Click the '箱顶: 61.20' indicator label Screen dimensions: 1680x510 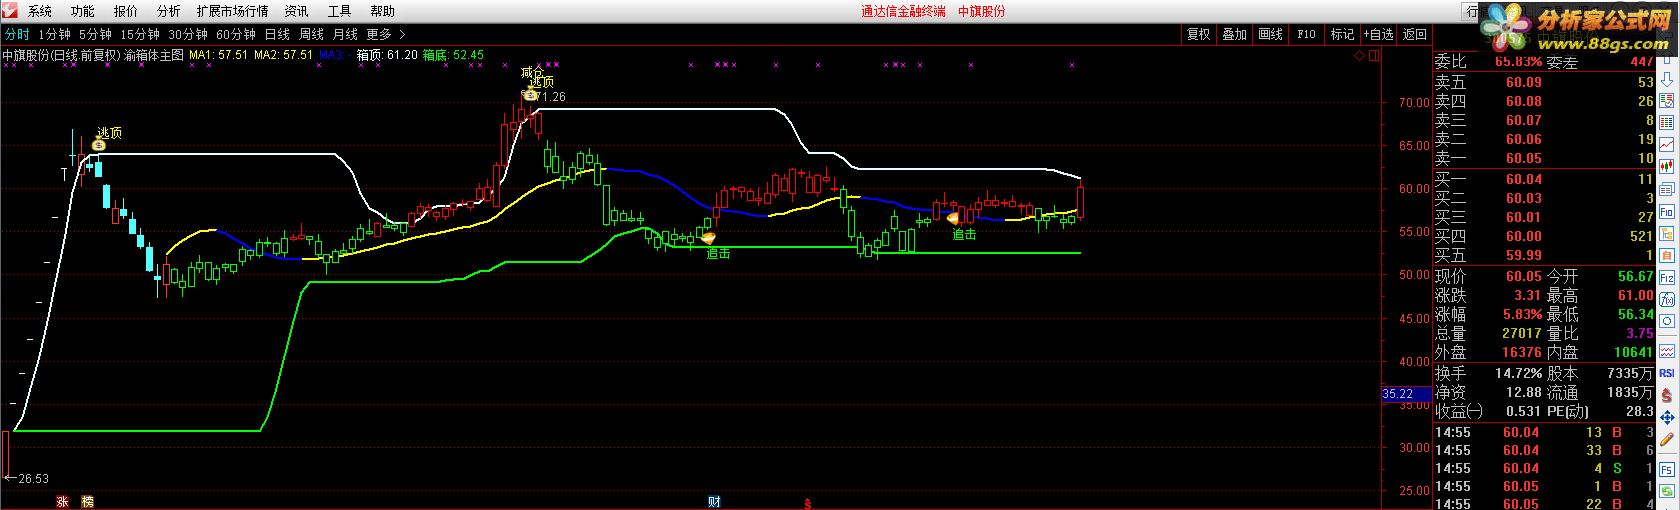point(387,55)
